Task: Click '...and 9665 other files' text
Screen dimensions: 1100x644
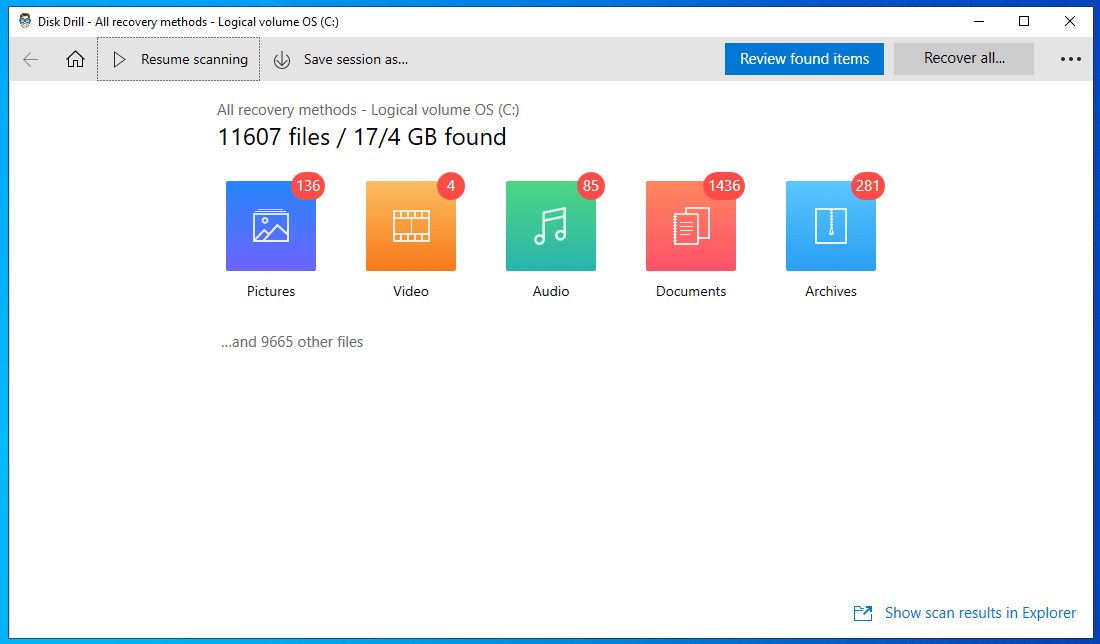Action: (x=292, y=342)
